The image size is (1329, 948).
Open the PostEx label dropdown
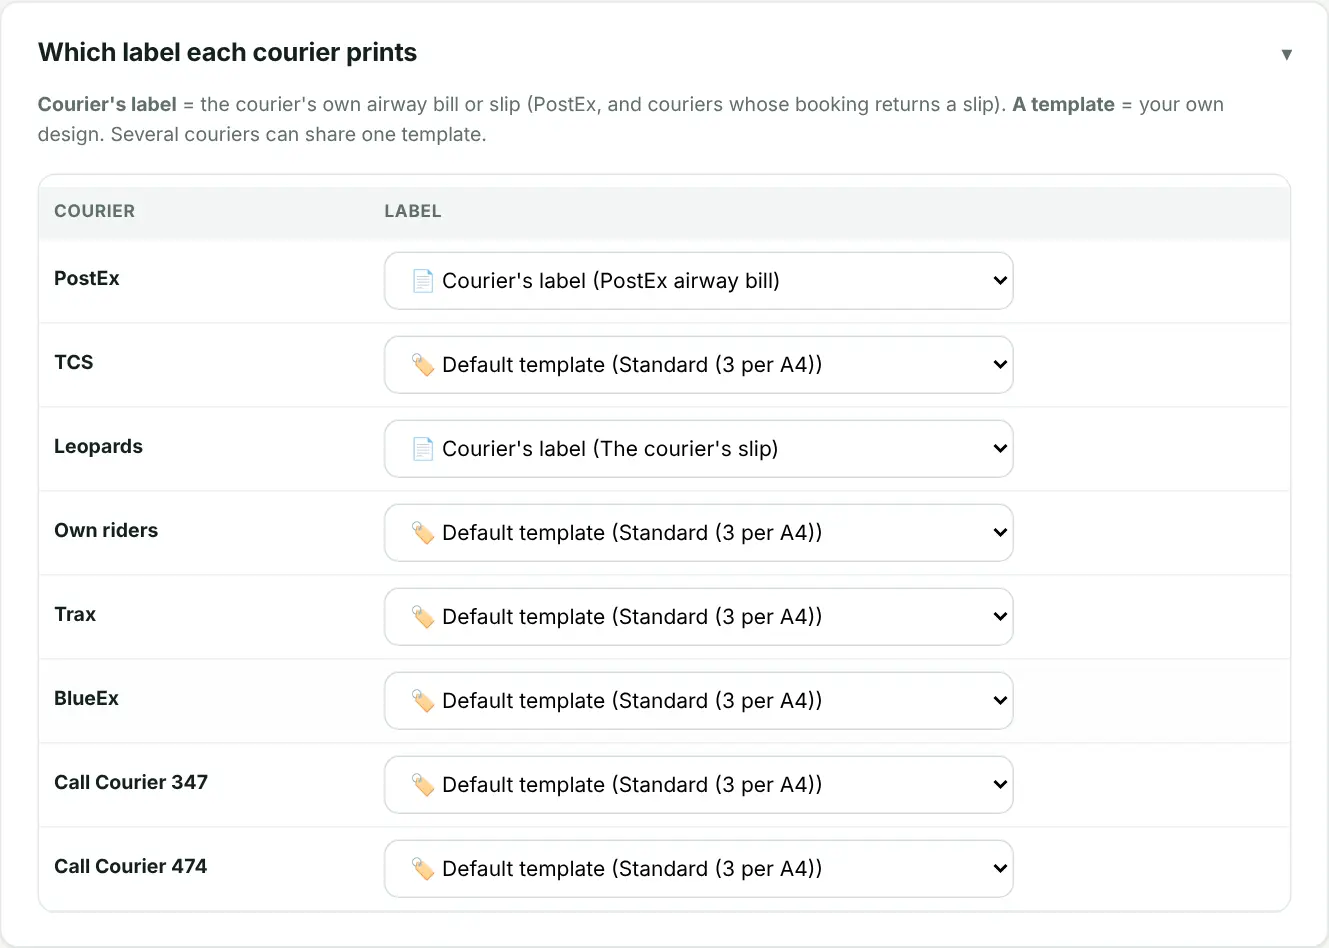699,281
